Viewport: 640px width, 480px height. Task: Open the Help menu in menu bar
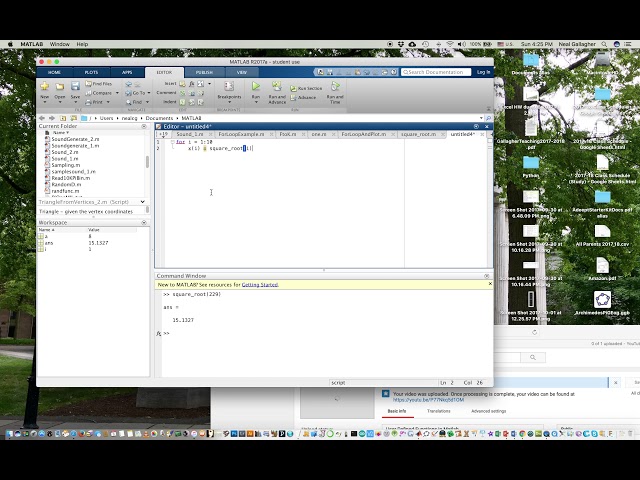[x=82, y=44]
